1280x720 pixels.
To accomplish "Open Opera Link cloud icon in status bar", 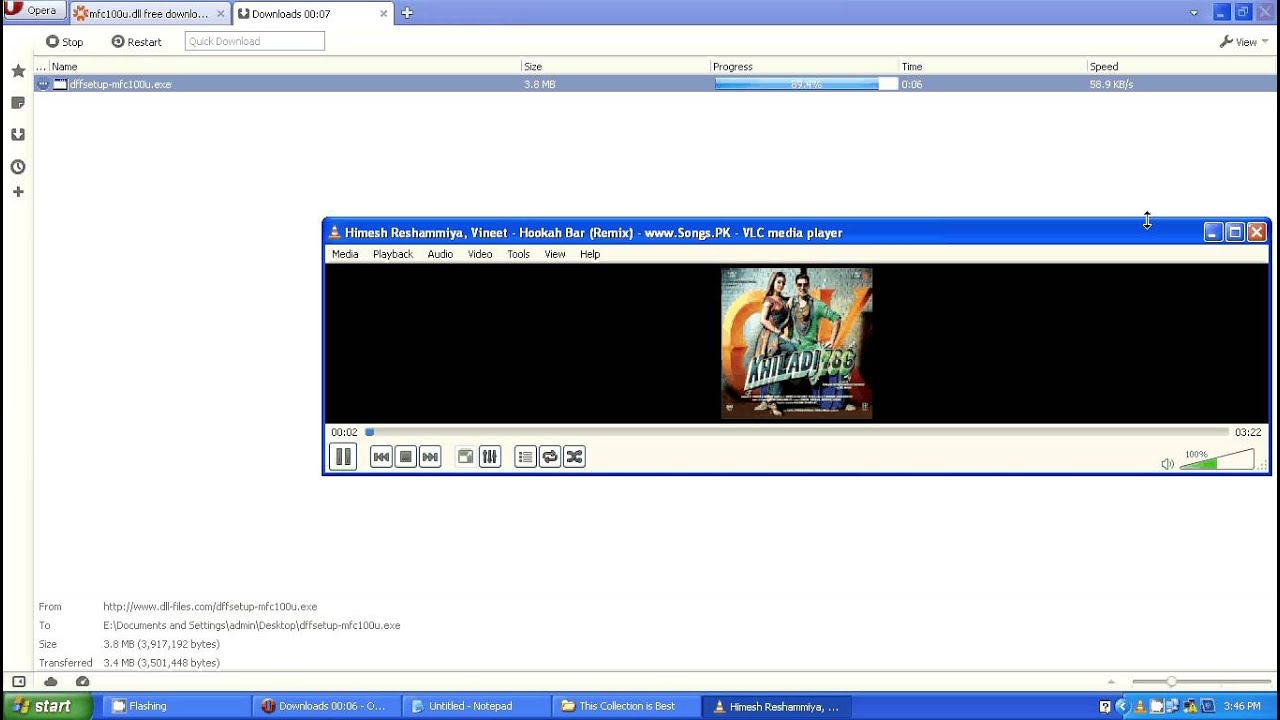I will [x=50, y=682].
